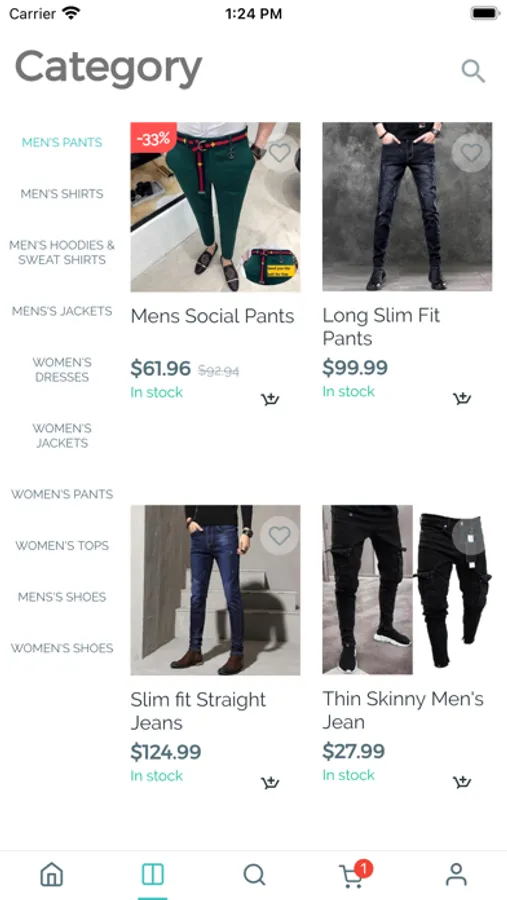Tap the search magnifier beside Category title
Screen dimensions: 507x900
click(x=473, y=71)
